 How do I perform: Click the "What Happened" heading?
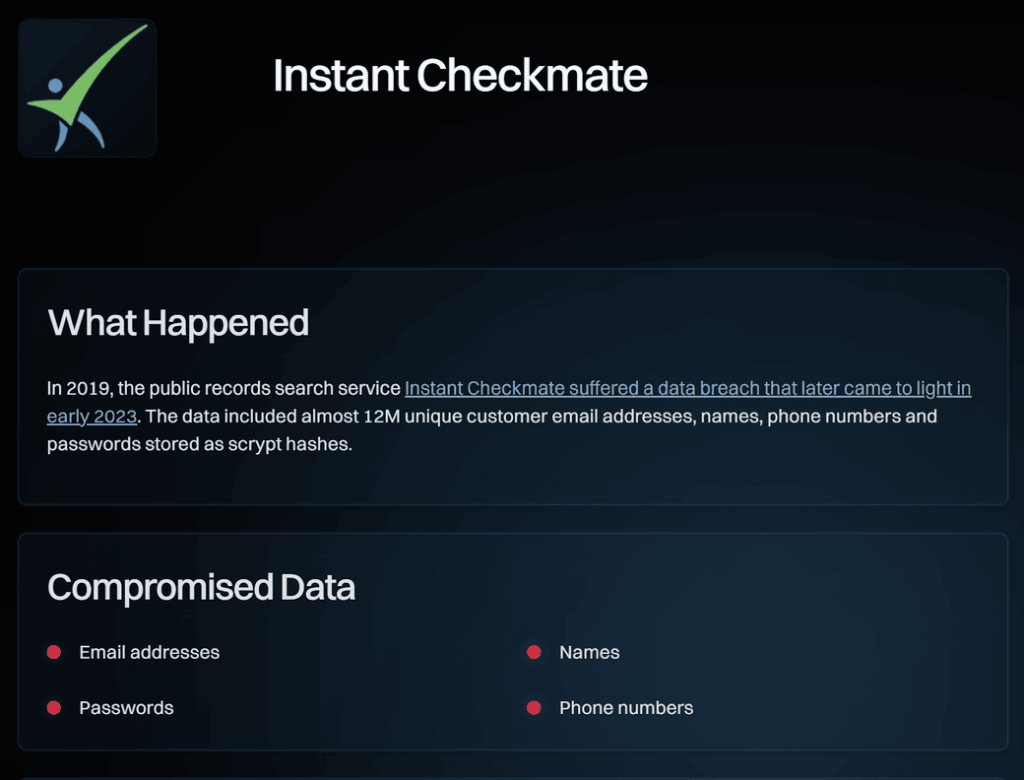tap(178, 323)
